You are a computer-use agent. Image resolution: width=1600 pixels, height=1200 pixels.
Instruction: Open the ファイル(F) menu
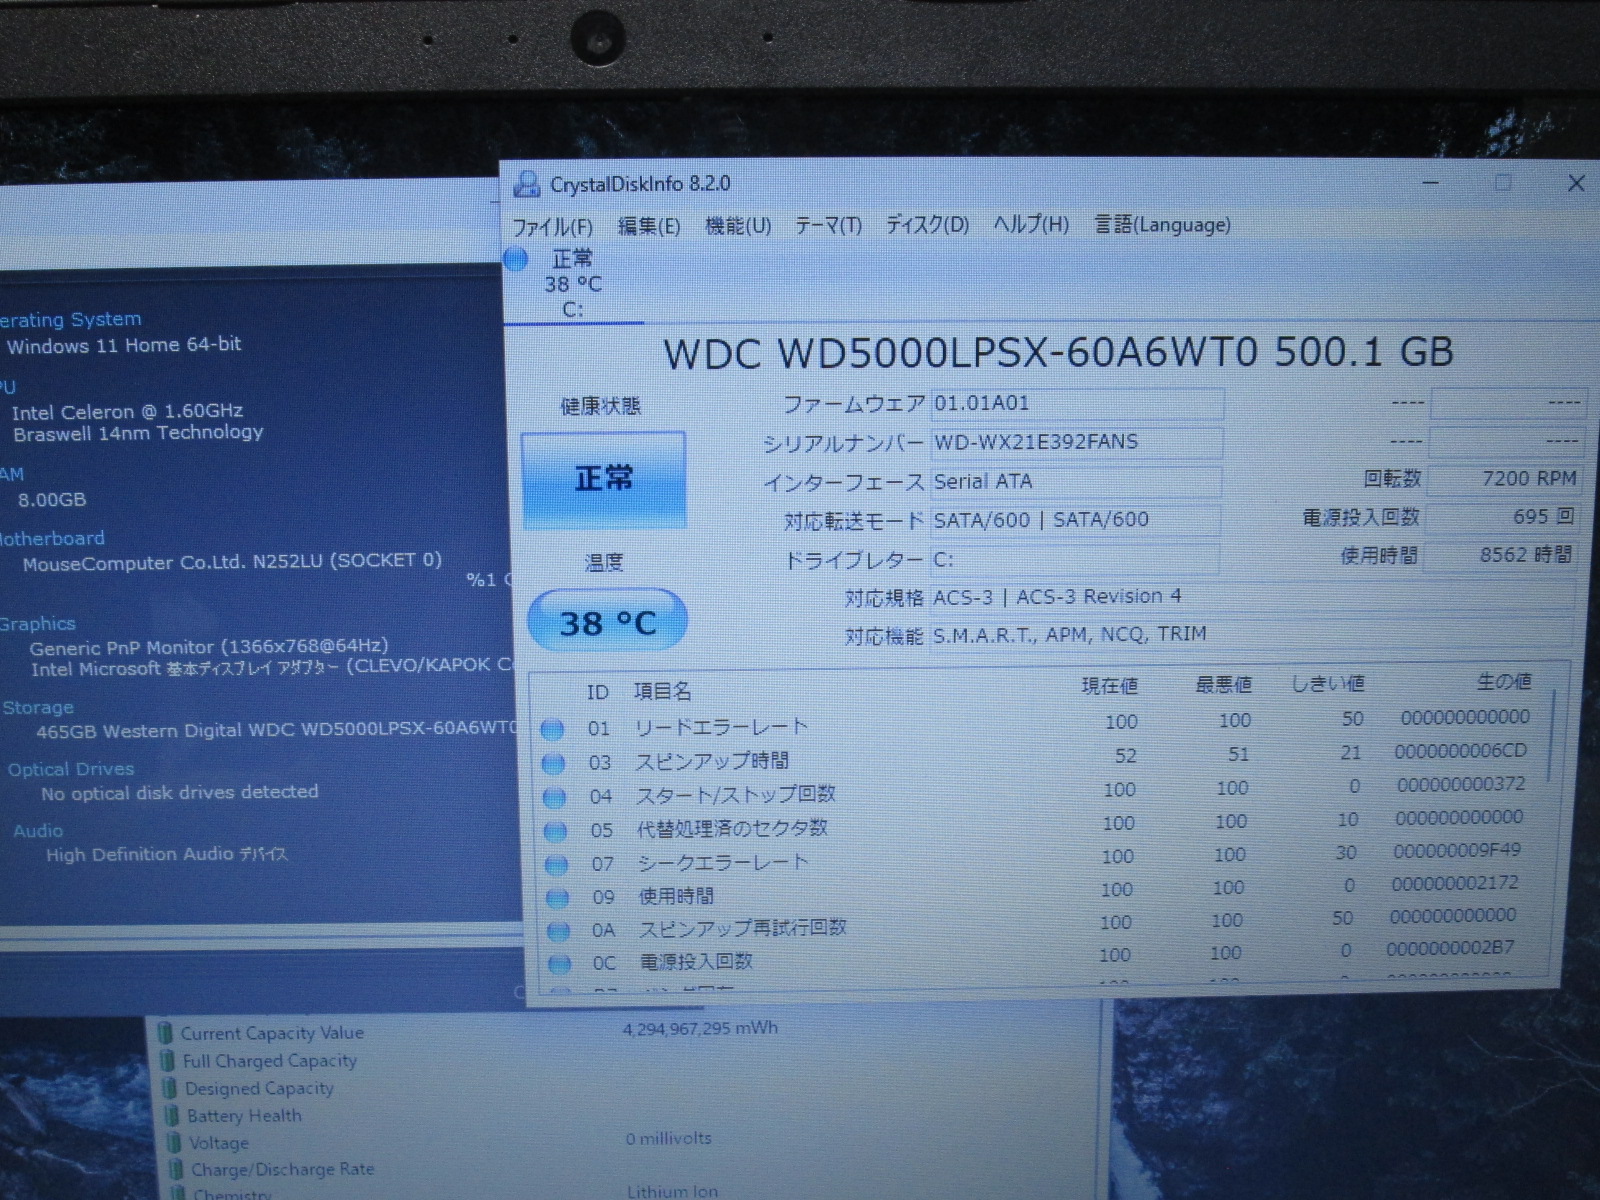(552, 227)
